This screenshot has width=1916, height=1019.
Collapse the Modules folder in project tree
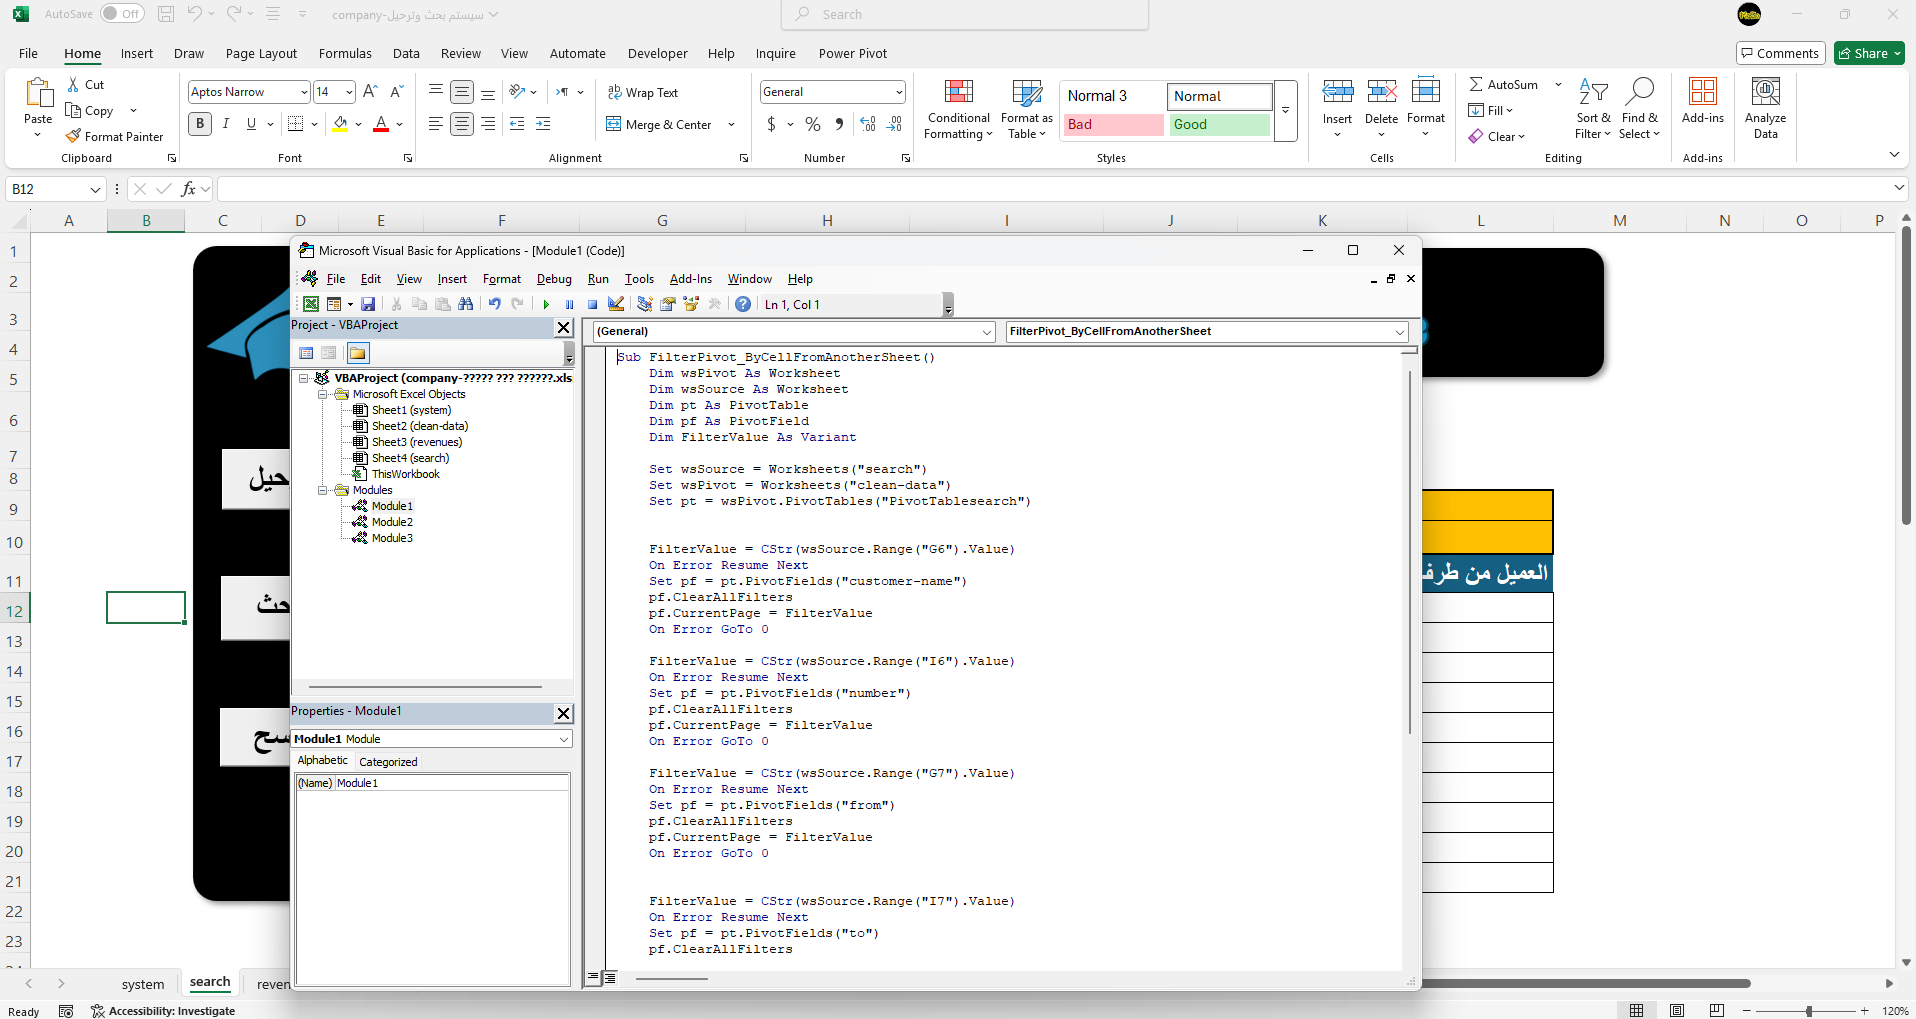323,490
